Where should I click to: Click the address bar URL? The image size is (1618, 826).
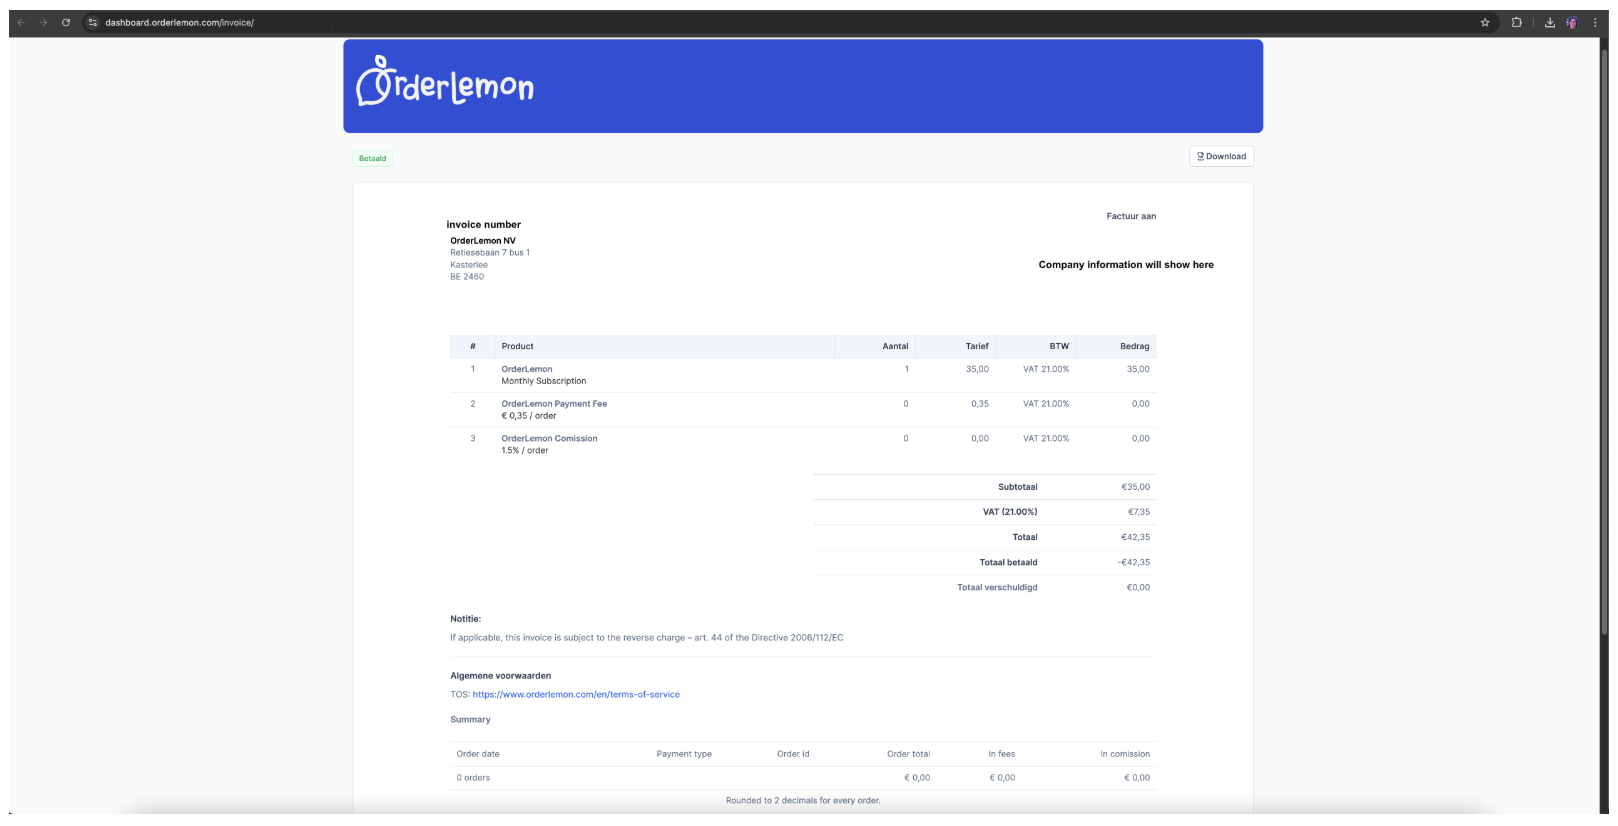(x=180, y=22)
